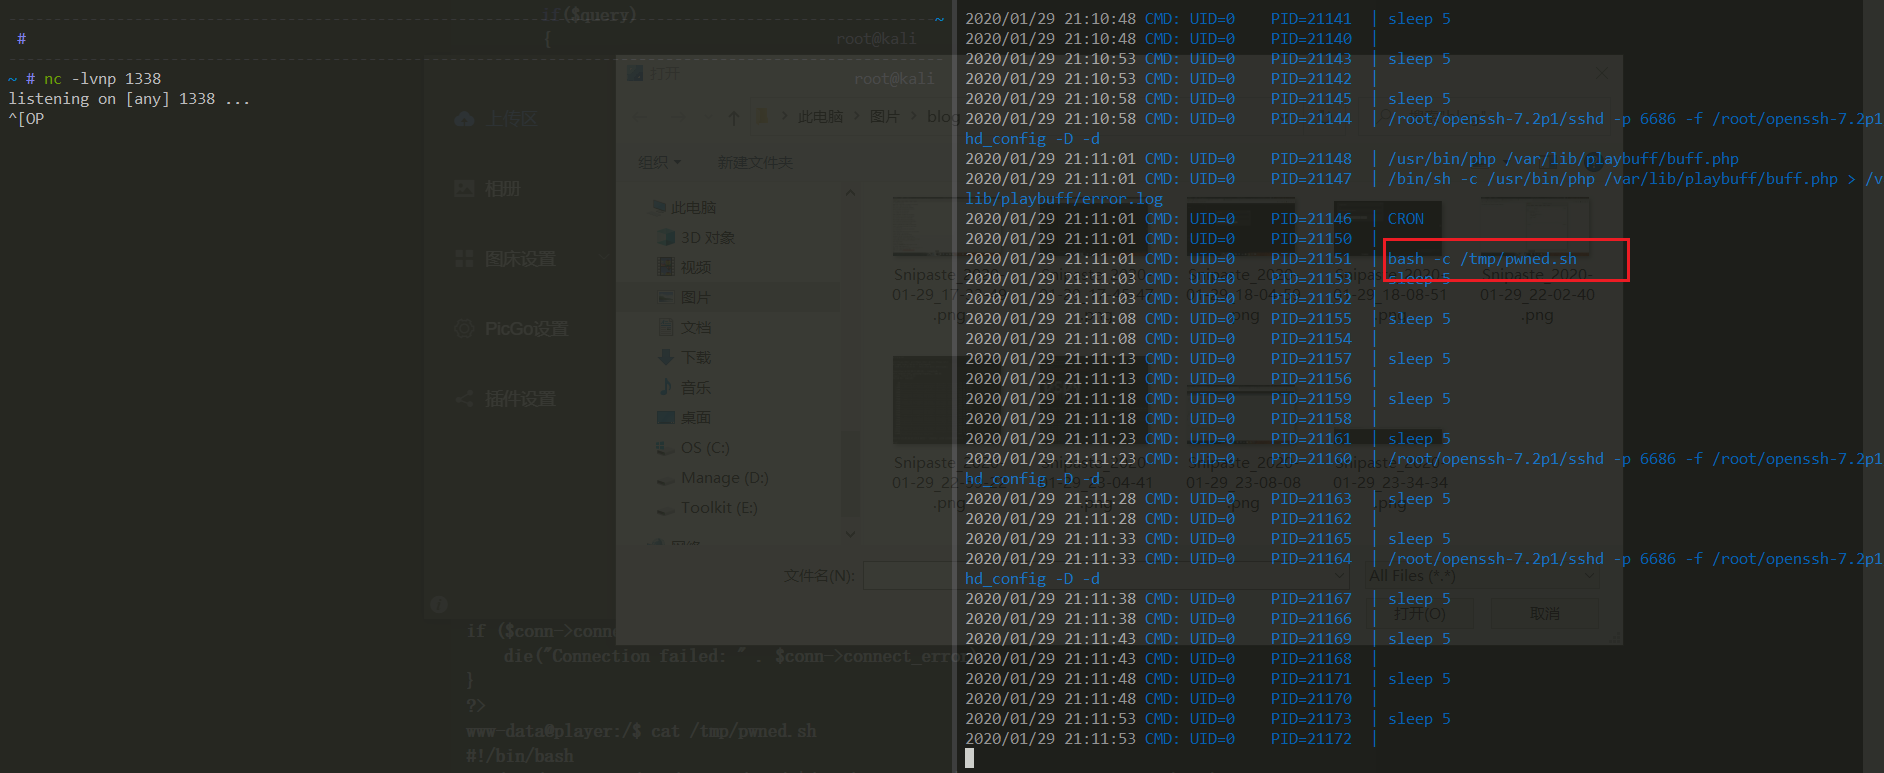Select 此电脑 in the dialog breadcrumb path
The width and height of the screenshot is (1884, 773).
click(820, 117)
